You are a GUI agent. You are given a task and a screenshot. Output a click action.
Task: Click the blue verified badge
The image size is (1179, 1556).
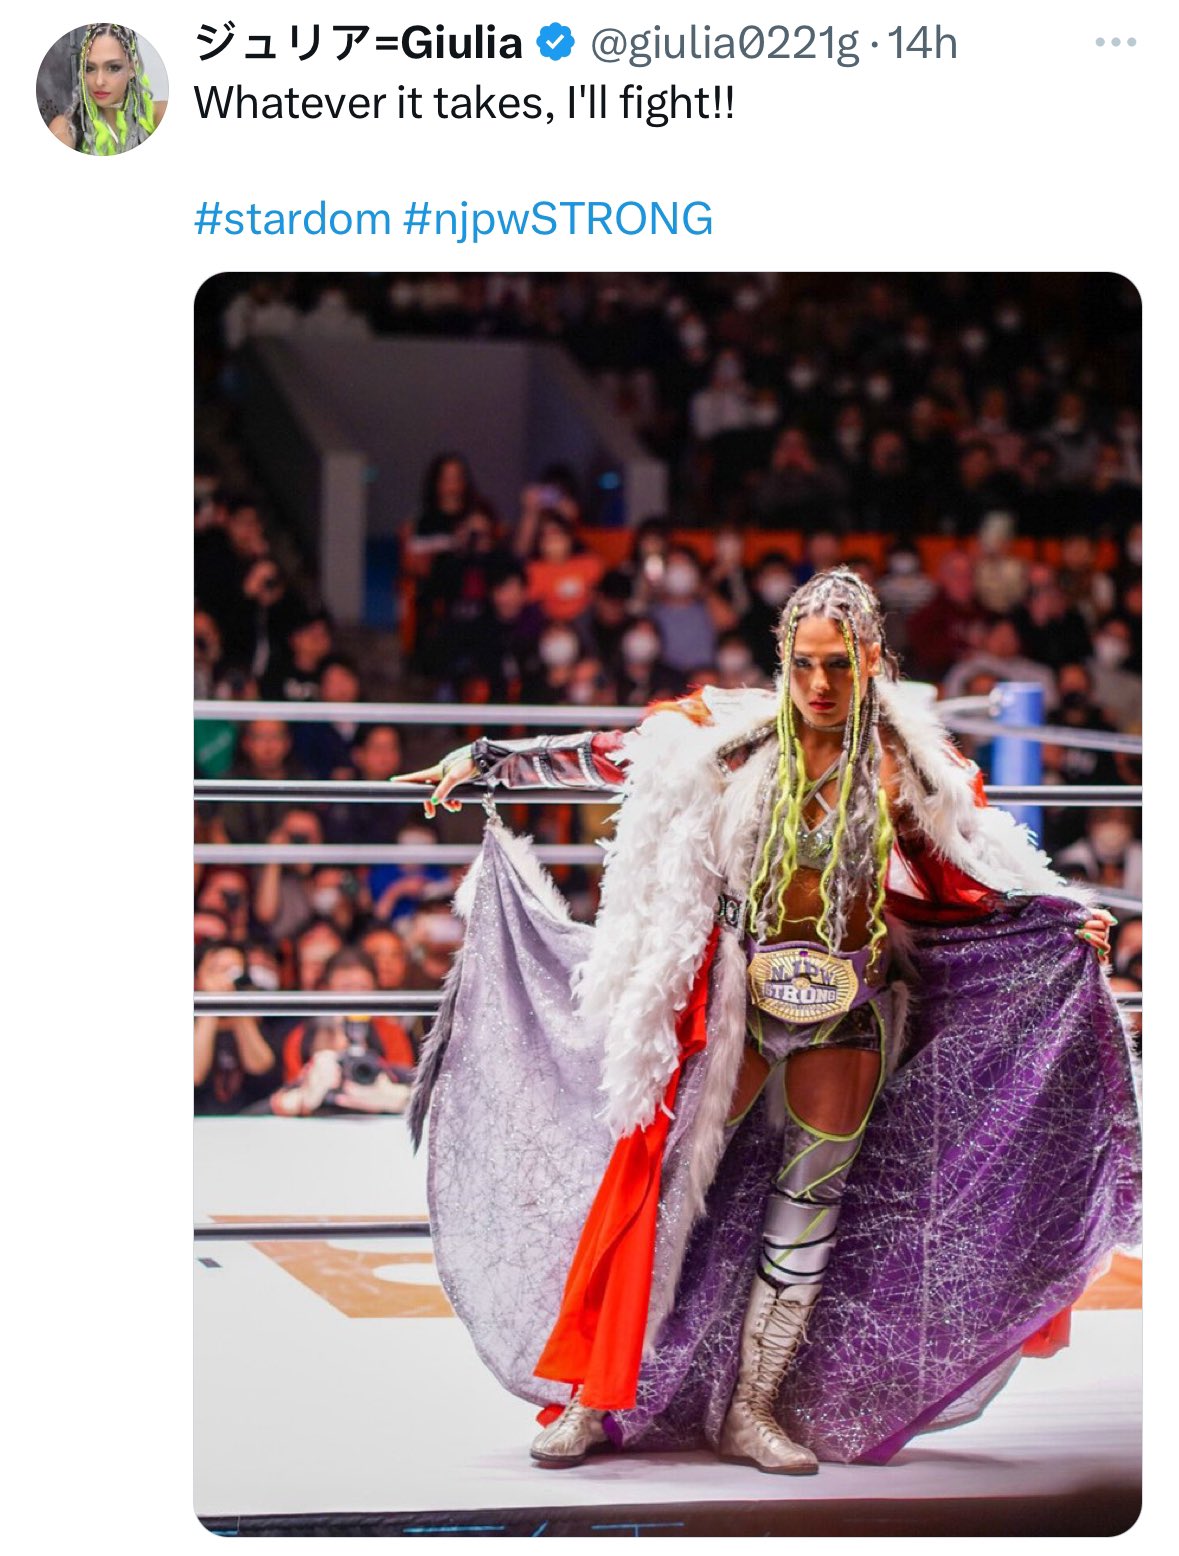pyautogui.click(x=556, y=43)
